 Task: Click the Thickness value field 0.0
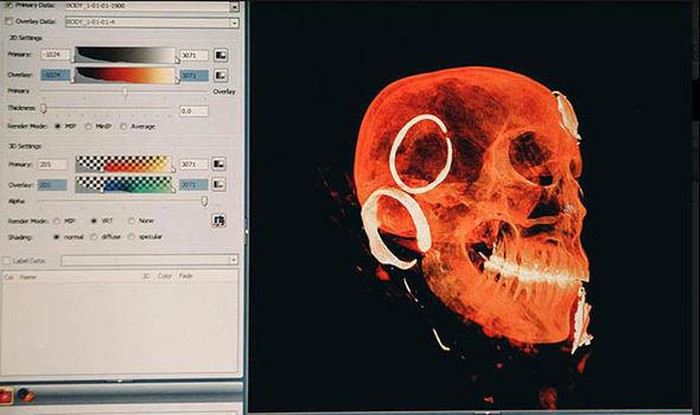tap(194, 111)
